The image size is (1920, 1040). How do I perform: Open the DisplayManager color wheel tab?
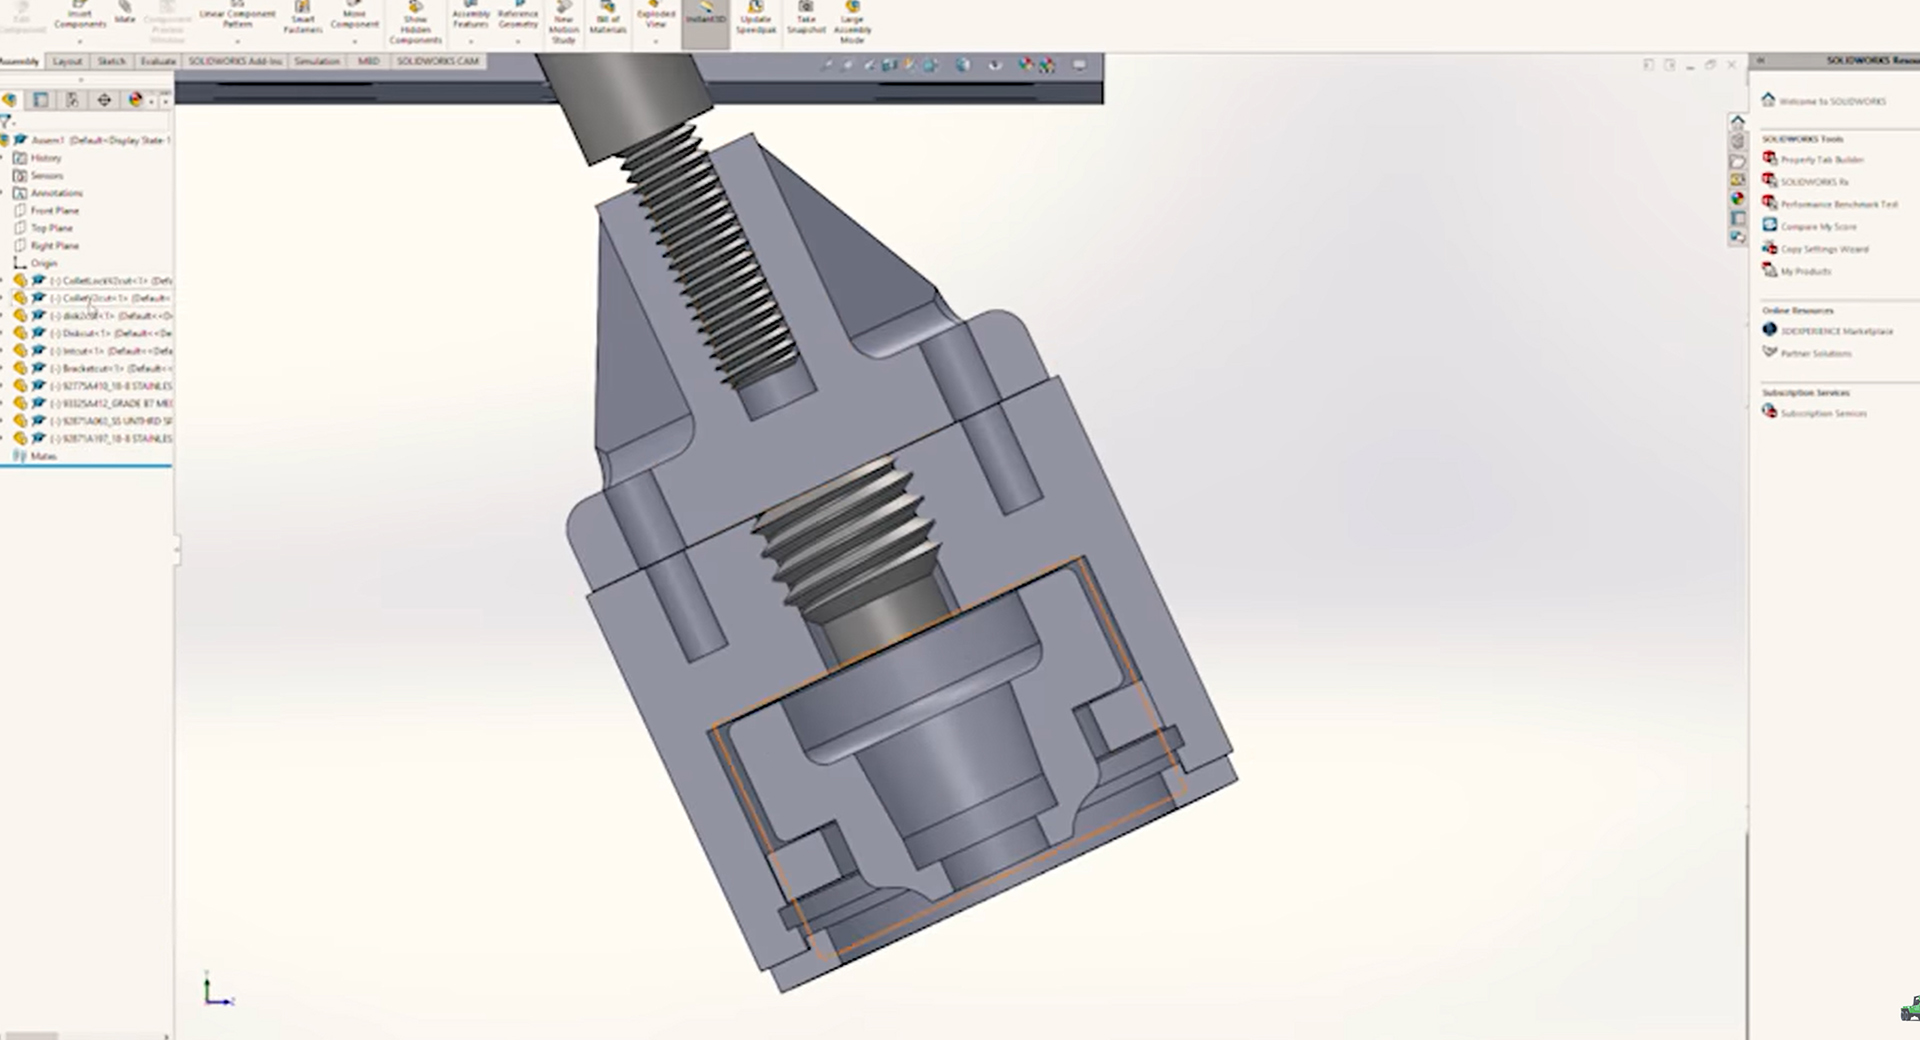click(135, 100)
